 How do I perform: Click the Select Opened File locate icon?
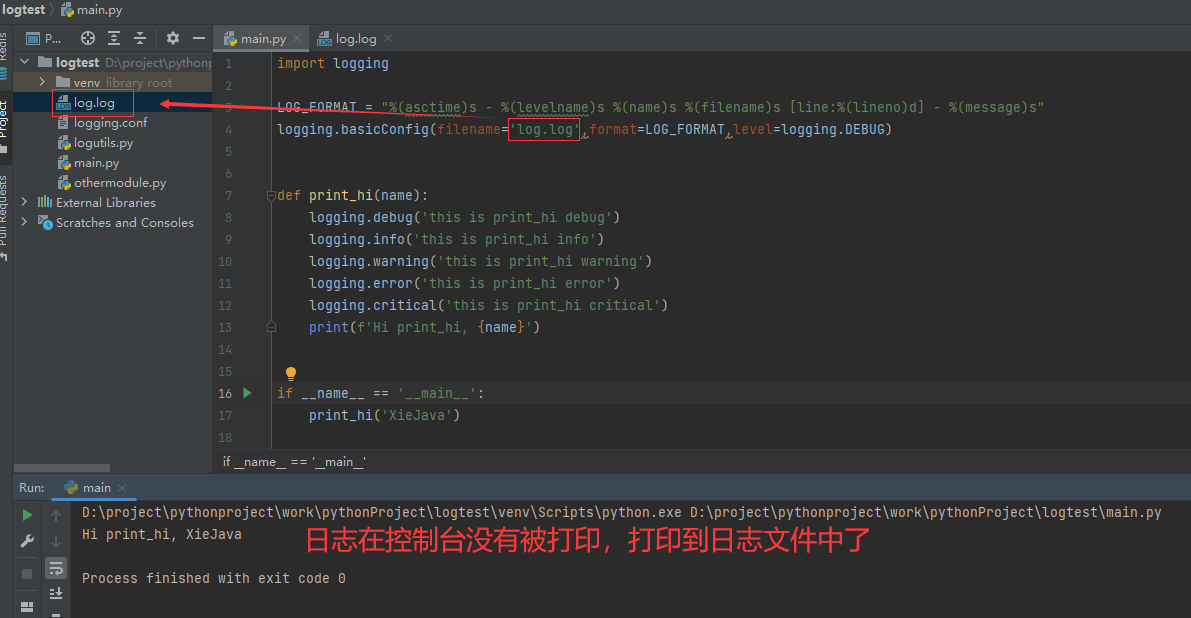click(x=88, y=38)
